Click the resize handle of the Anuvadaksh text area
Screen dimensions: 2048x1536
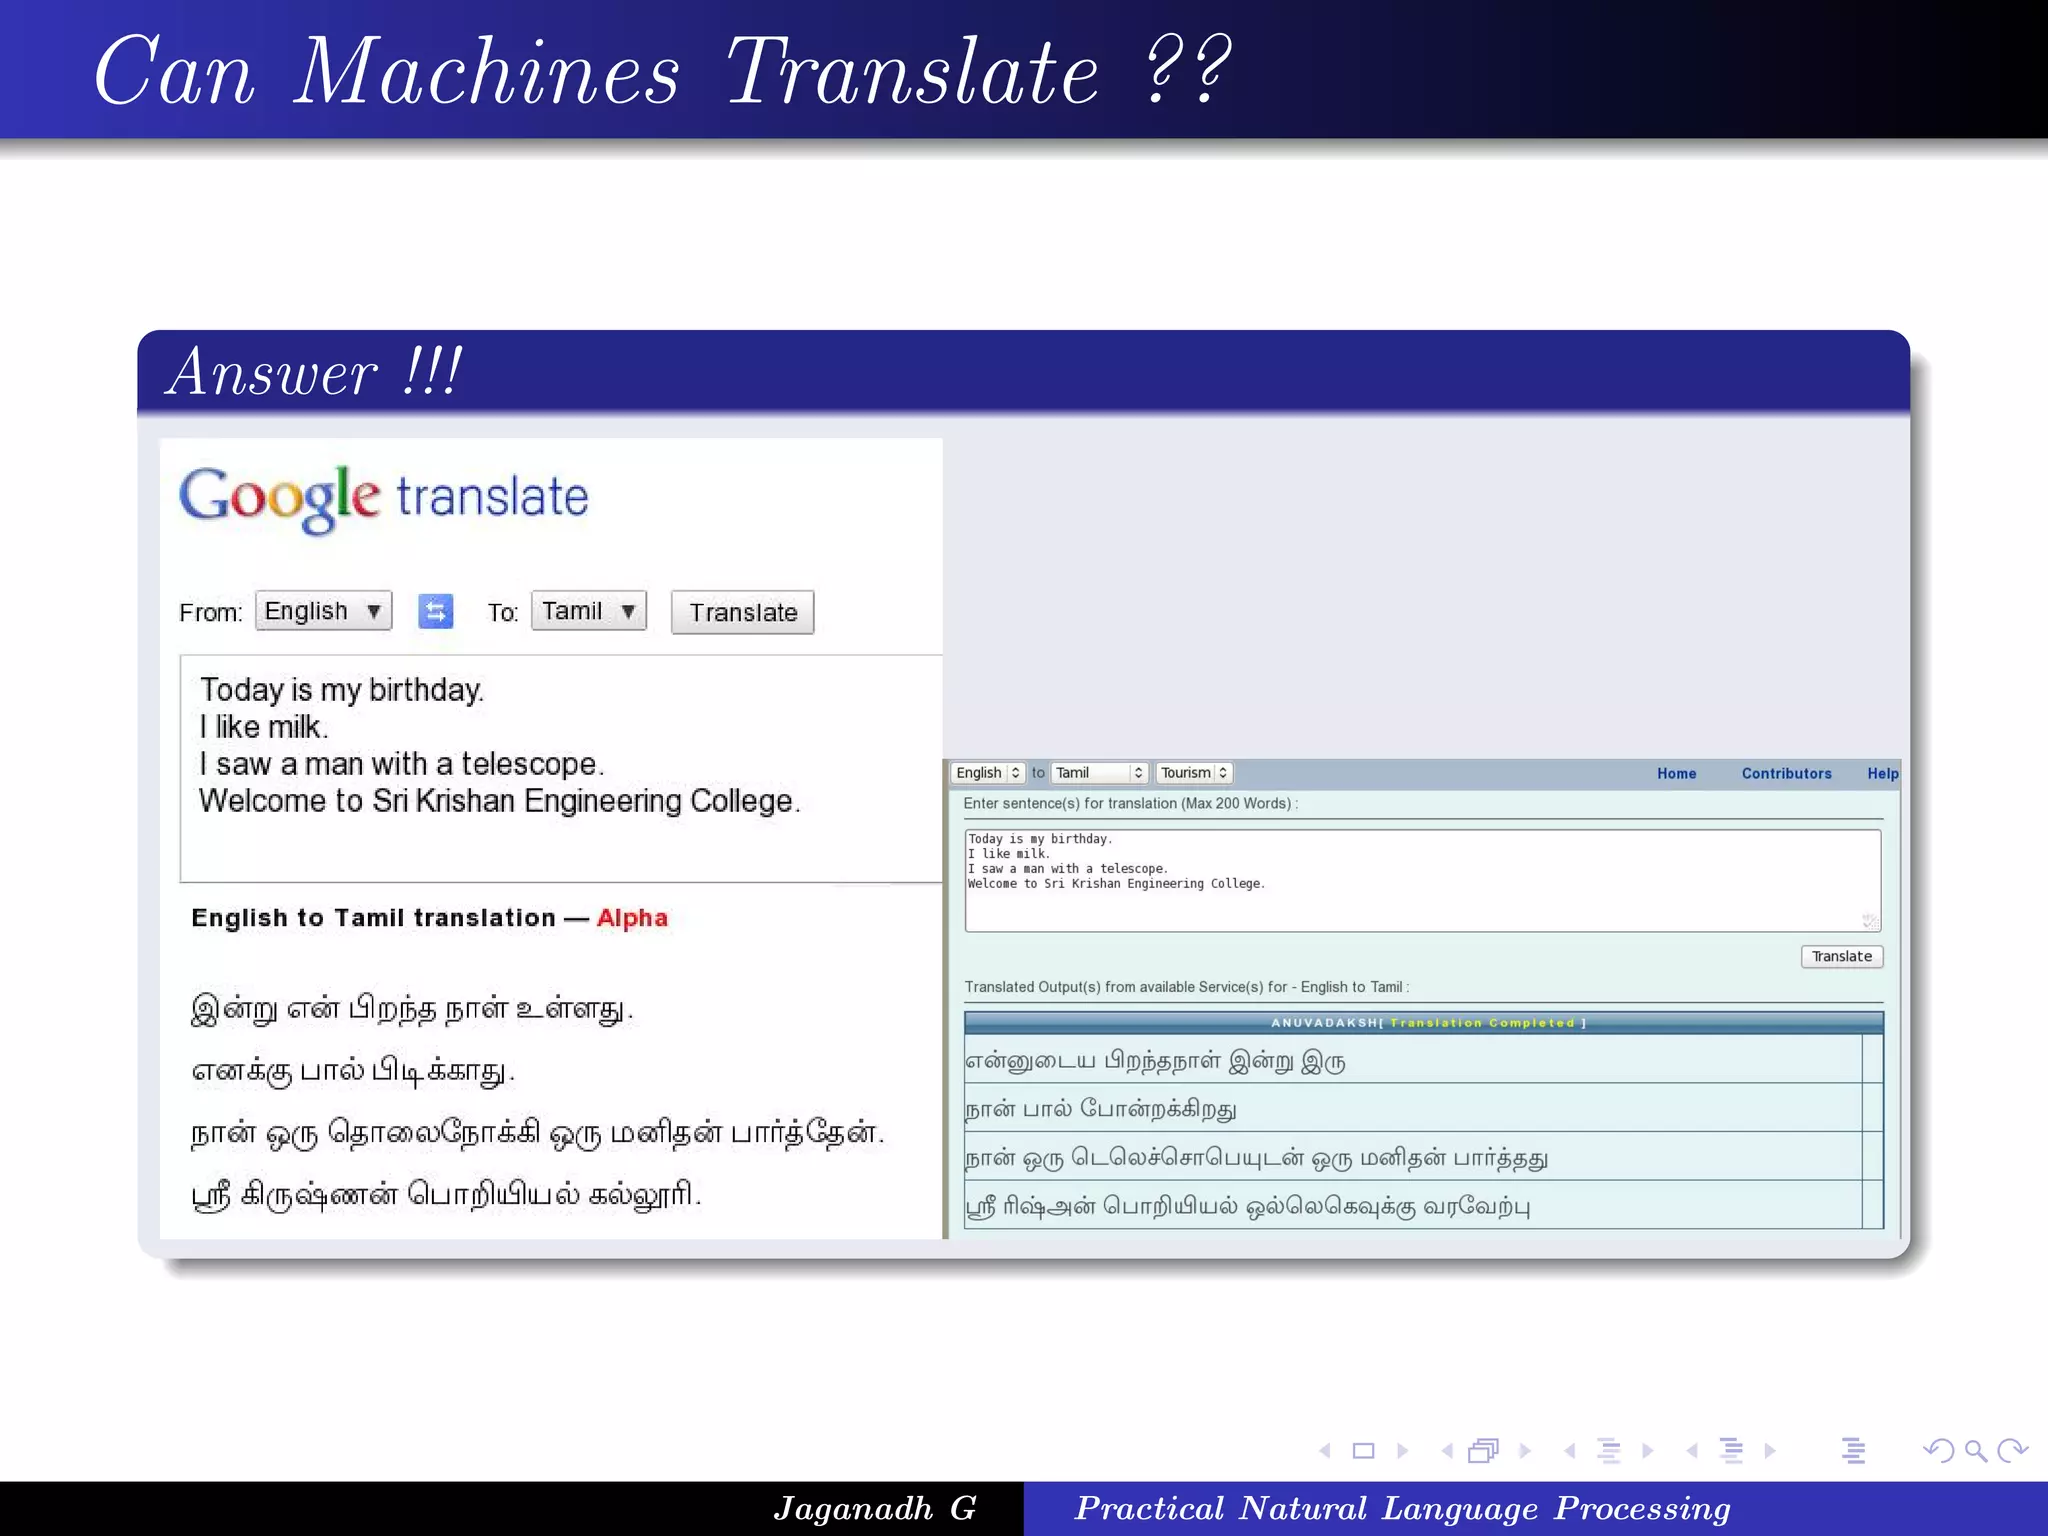[x=1870, y=921]
